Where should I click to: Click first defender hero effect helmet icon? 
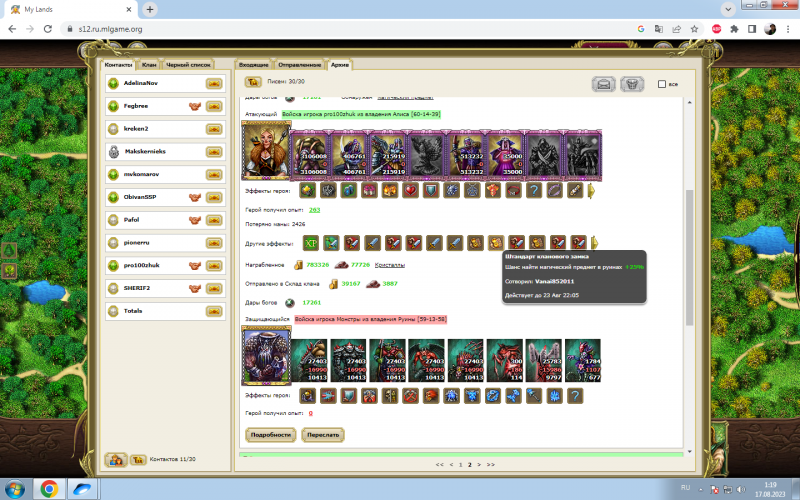pos(307,396)
